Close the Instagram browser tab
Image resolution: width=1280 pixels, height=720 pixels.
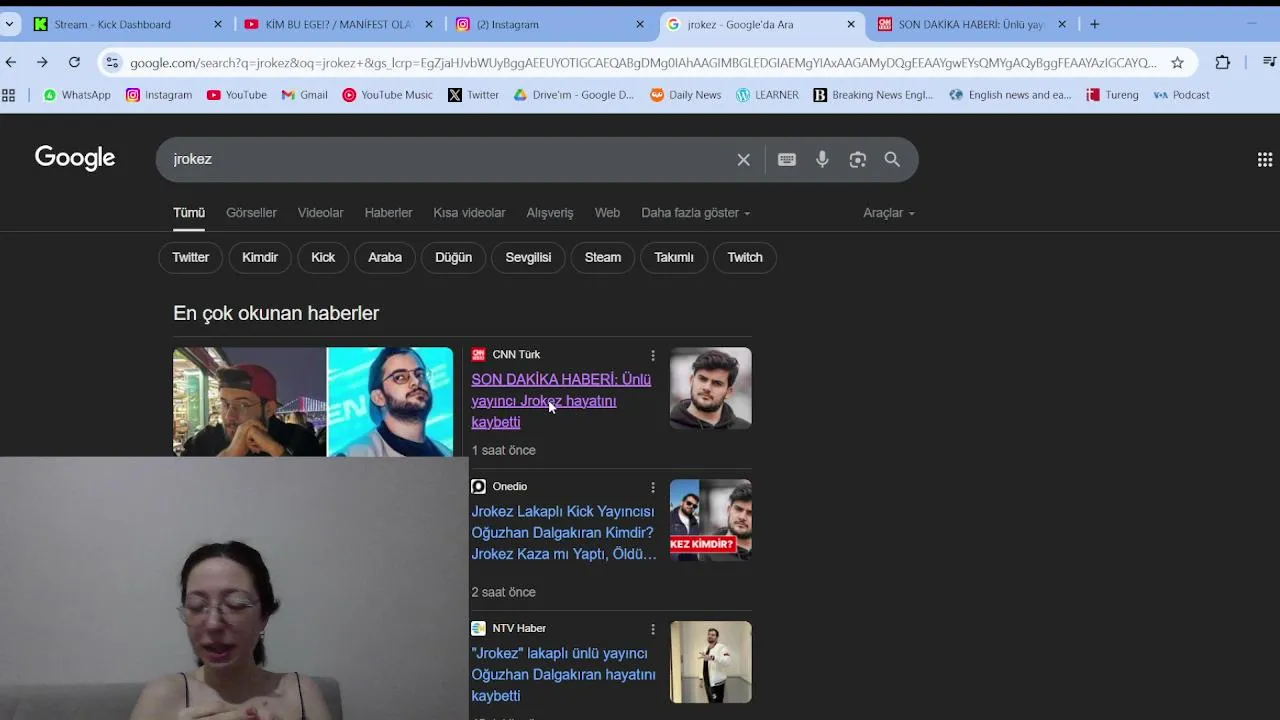pyautogui.click(x=640, y=24)
